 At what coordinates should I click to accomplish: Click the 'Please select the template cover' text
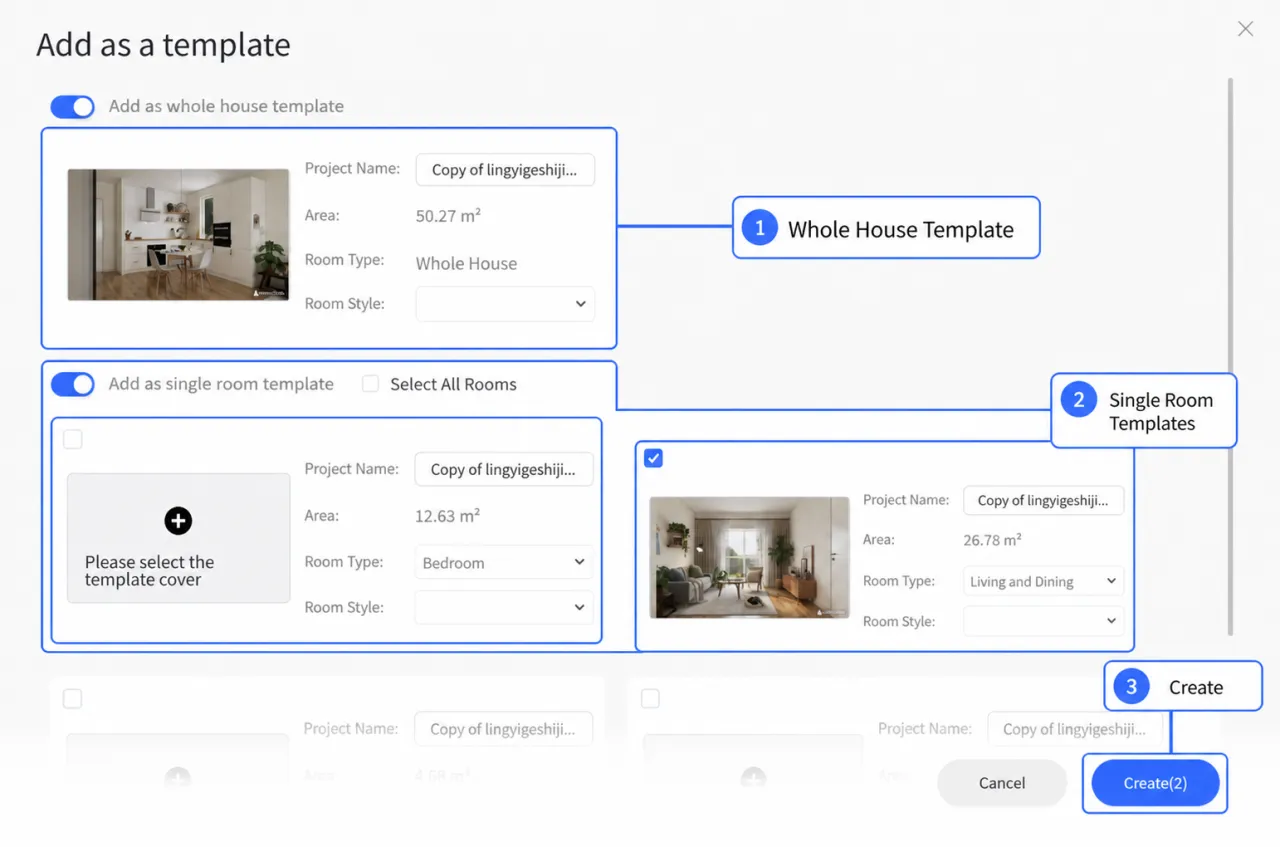coord(150,571)
